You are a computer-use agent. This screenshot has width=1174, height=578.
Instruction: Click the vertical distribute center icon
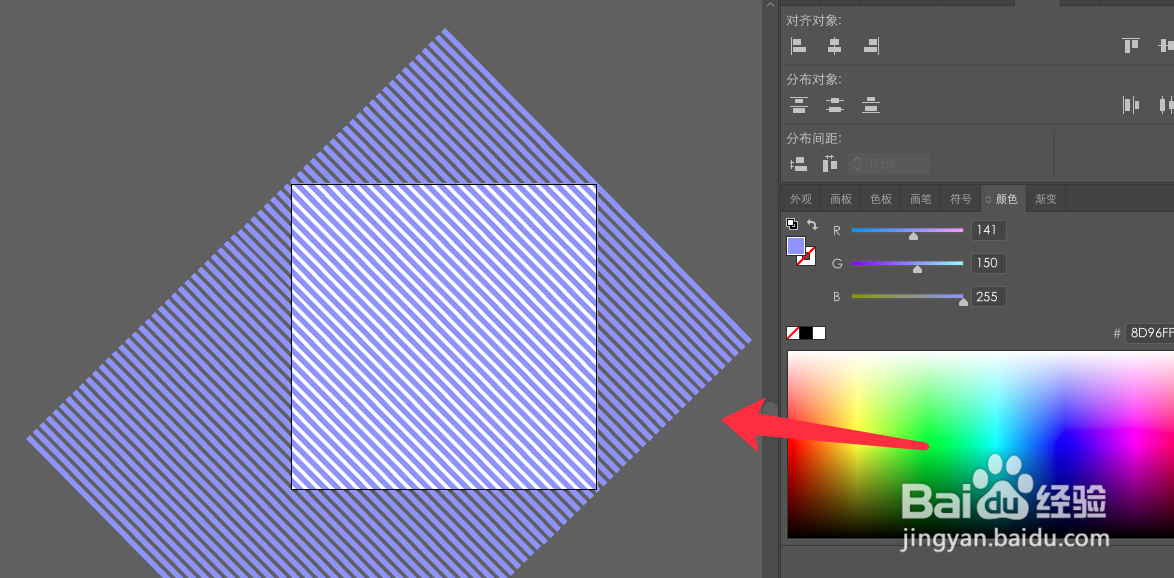click(x=835, y=105)
